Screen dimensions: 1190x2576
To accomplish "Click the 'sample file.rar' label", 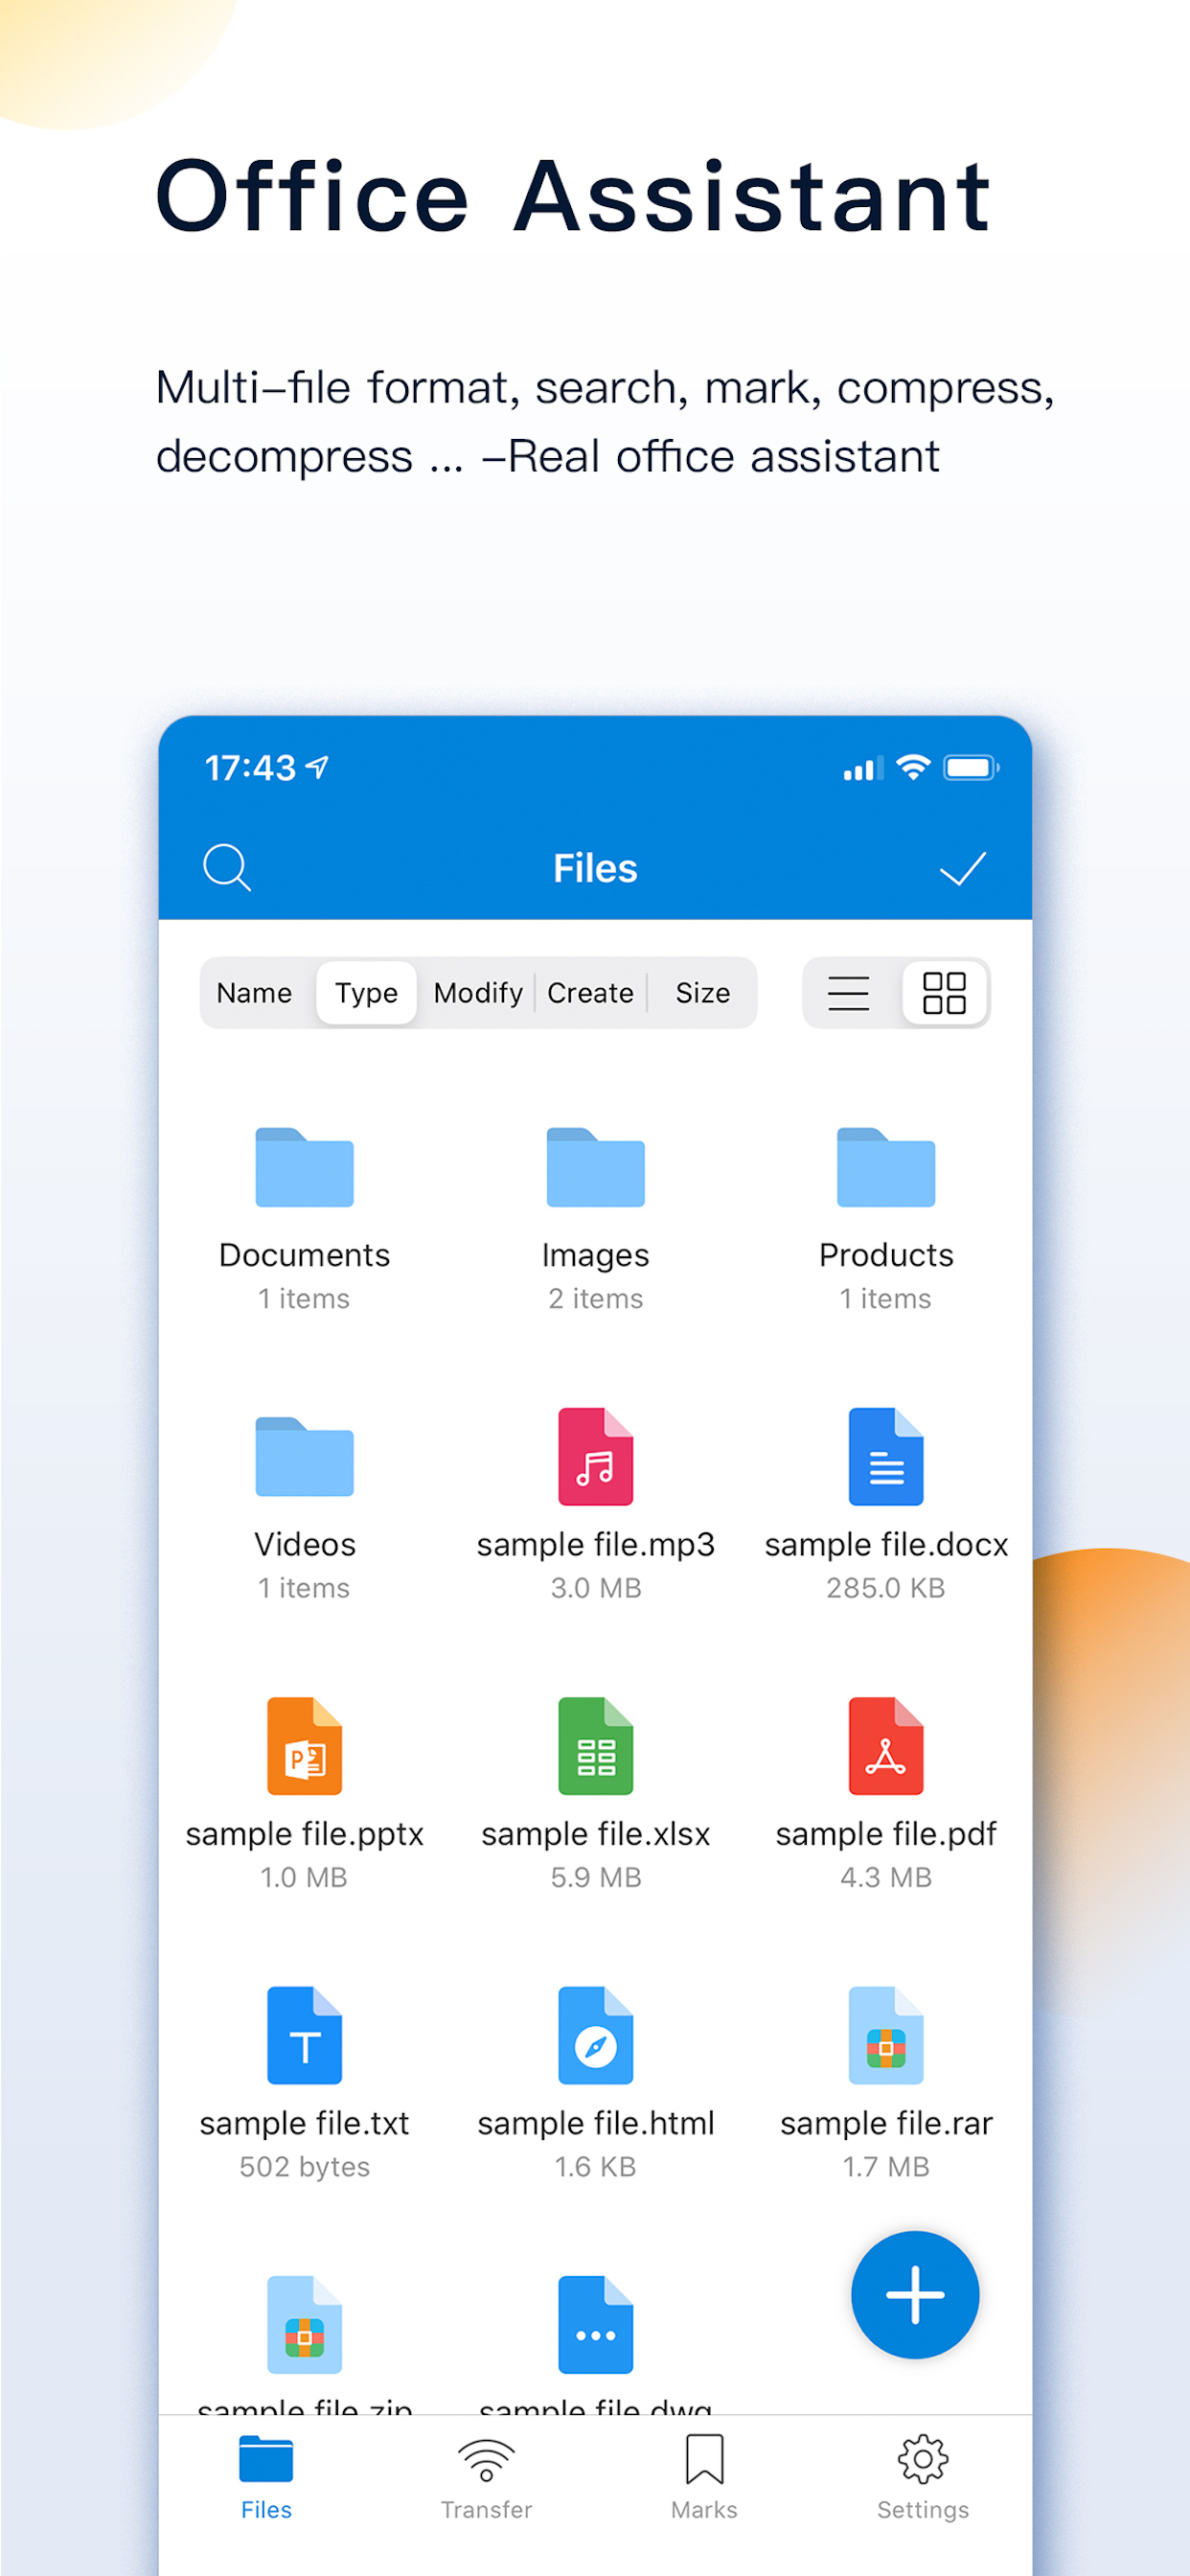I will 886,2123.
